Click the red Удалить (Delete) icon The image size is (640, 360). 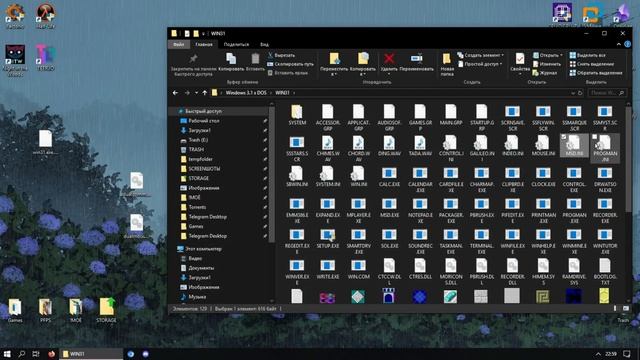tap(389, 58)
